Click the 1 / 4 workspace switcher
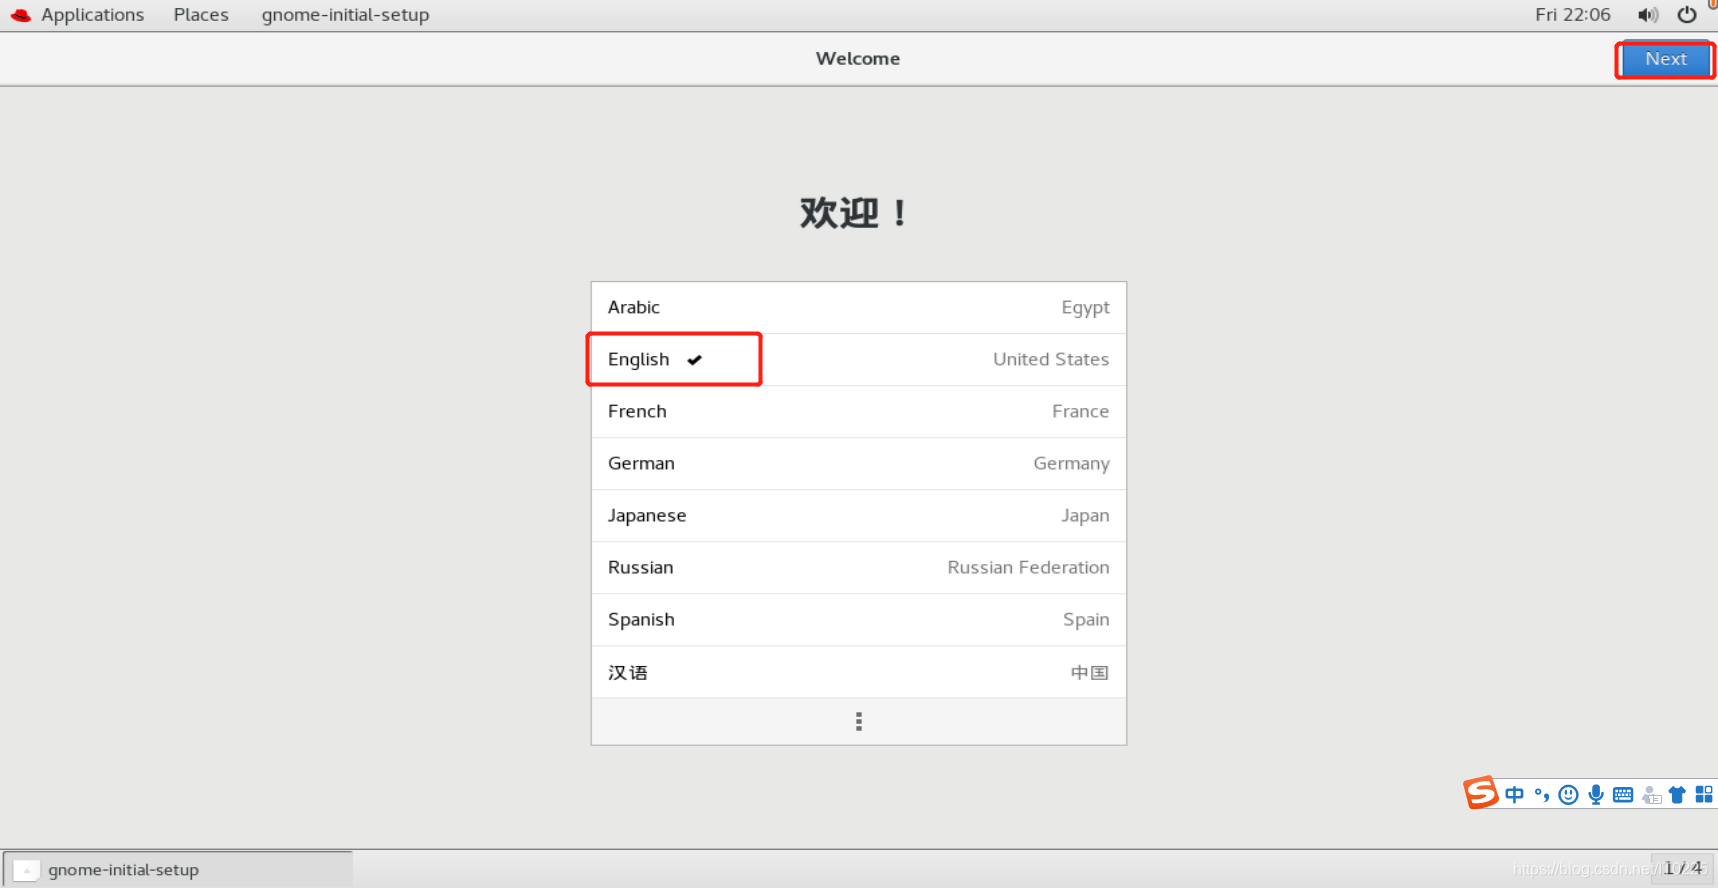The image size is (1718, 888). (x=1682, y=868)
